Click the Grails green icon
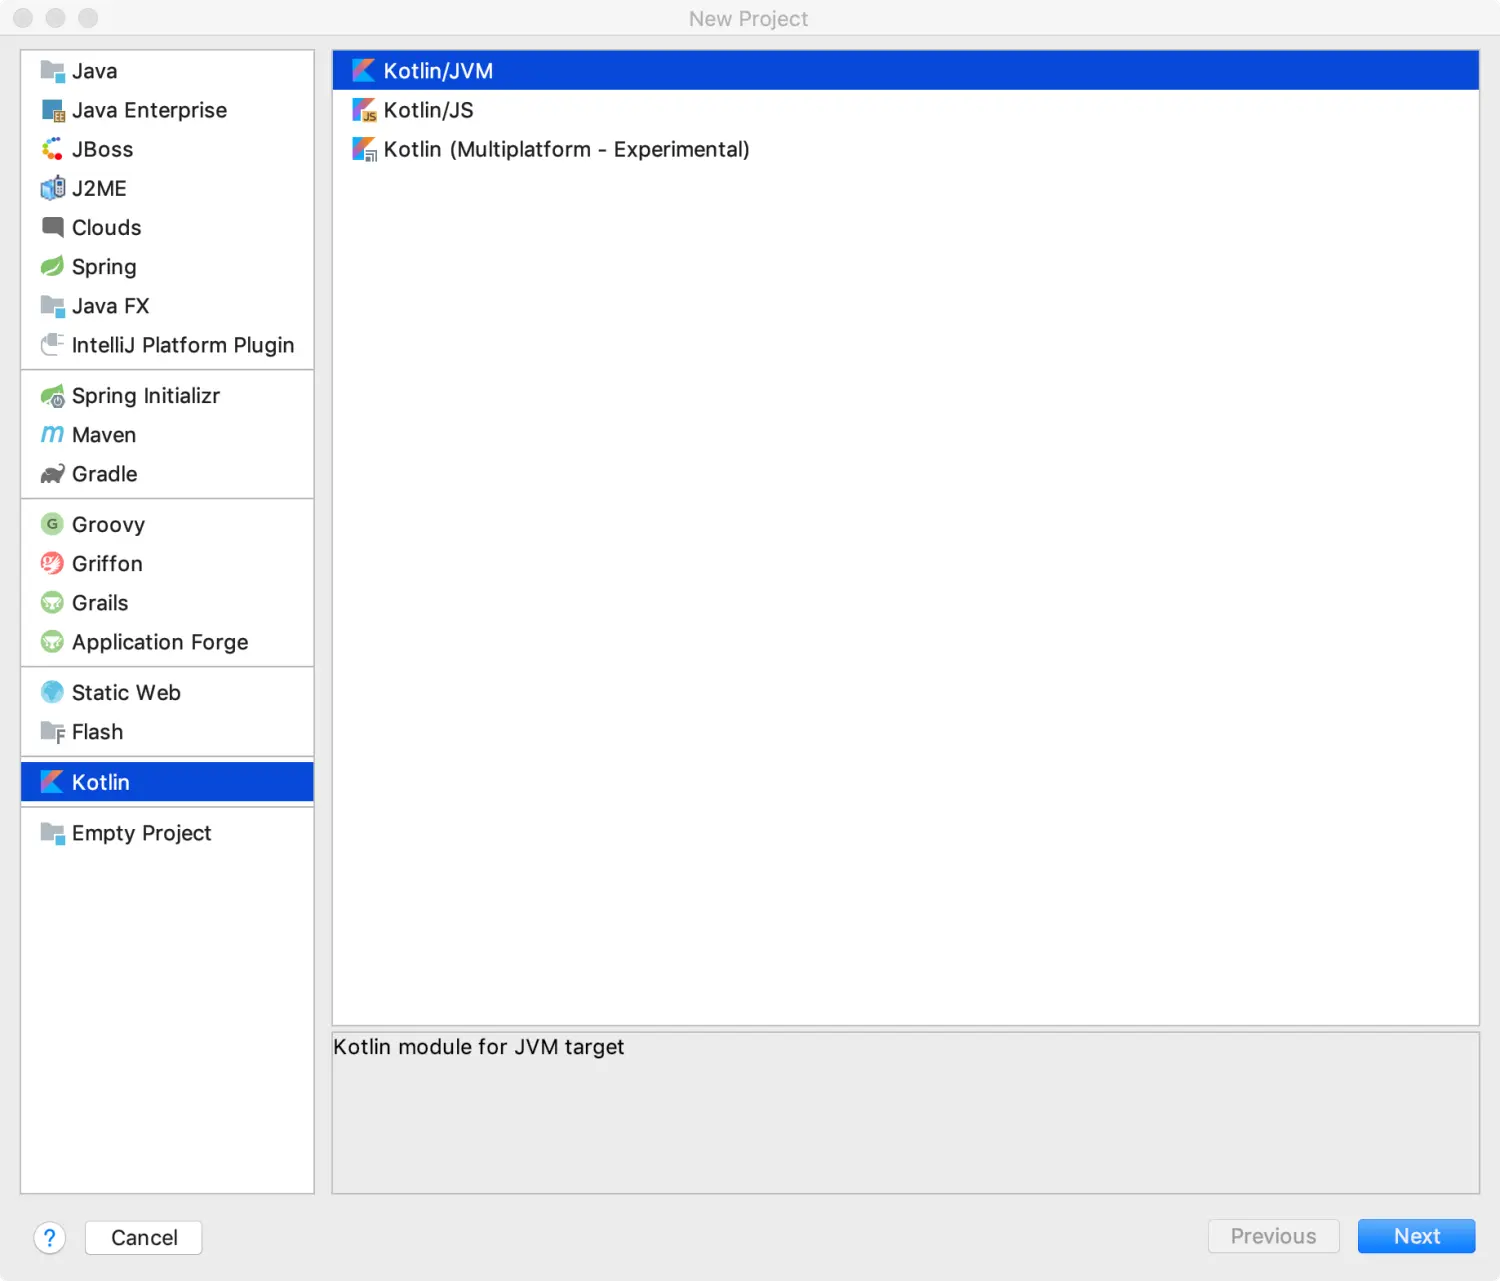 tap(52, 603)
